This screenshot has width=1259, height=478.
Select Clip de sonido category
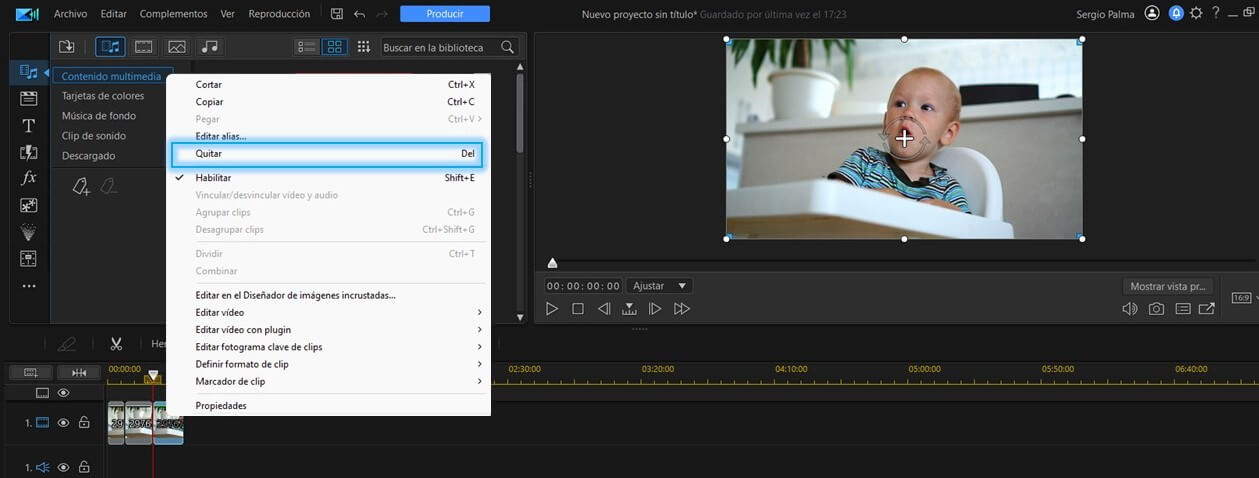click(94, 136)
